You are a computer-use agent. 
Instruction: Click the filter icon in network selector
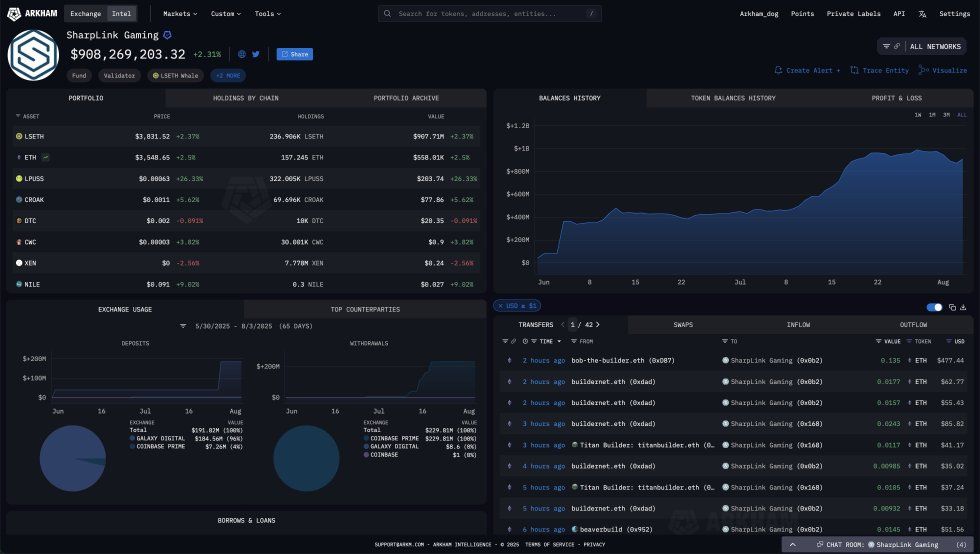886,46
